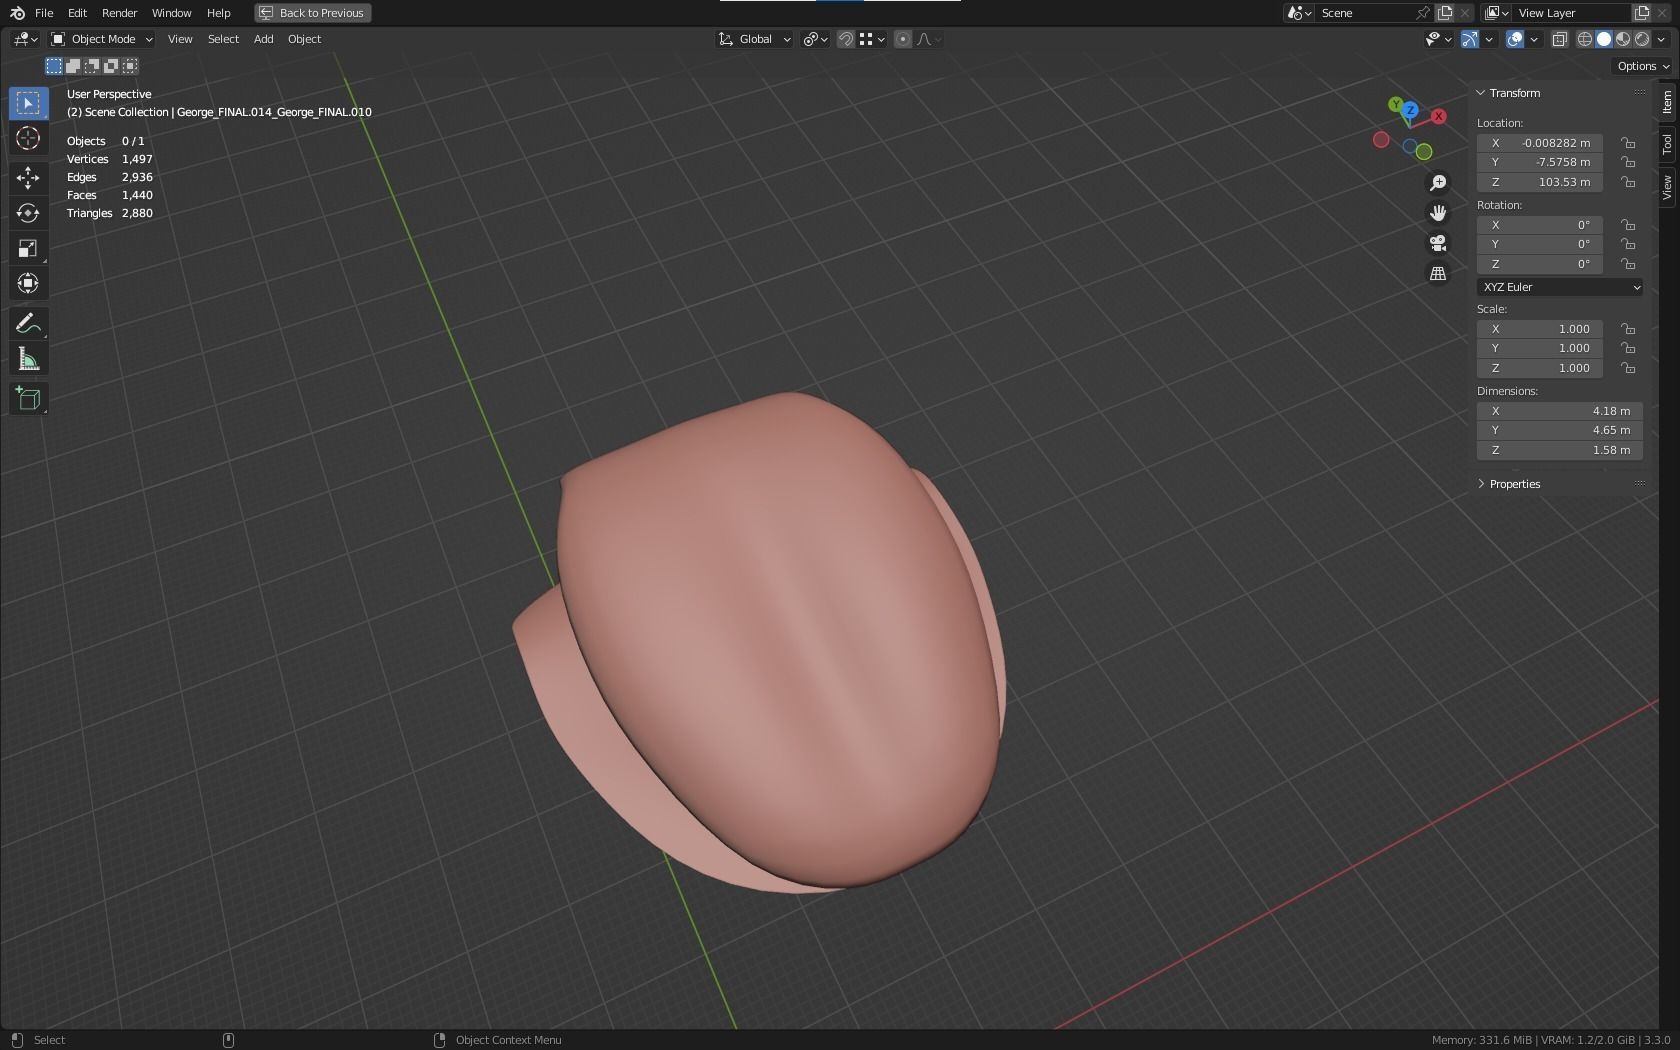Set selection mode to intersect

130,66
